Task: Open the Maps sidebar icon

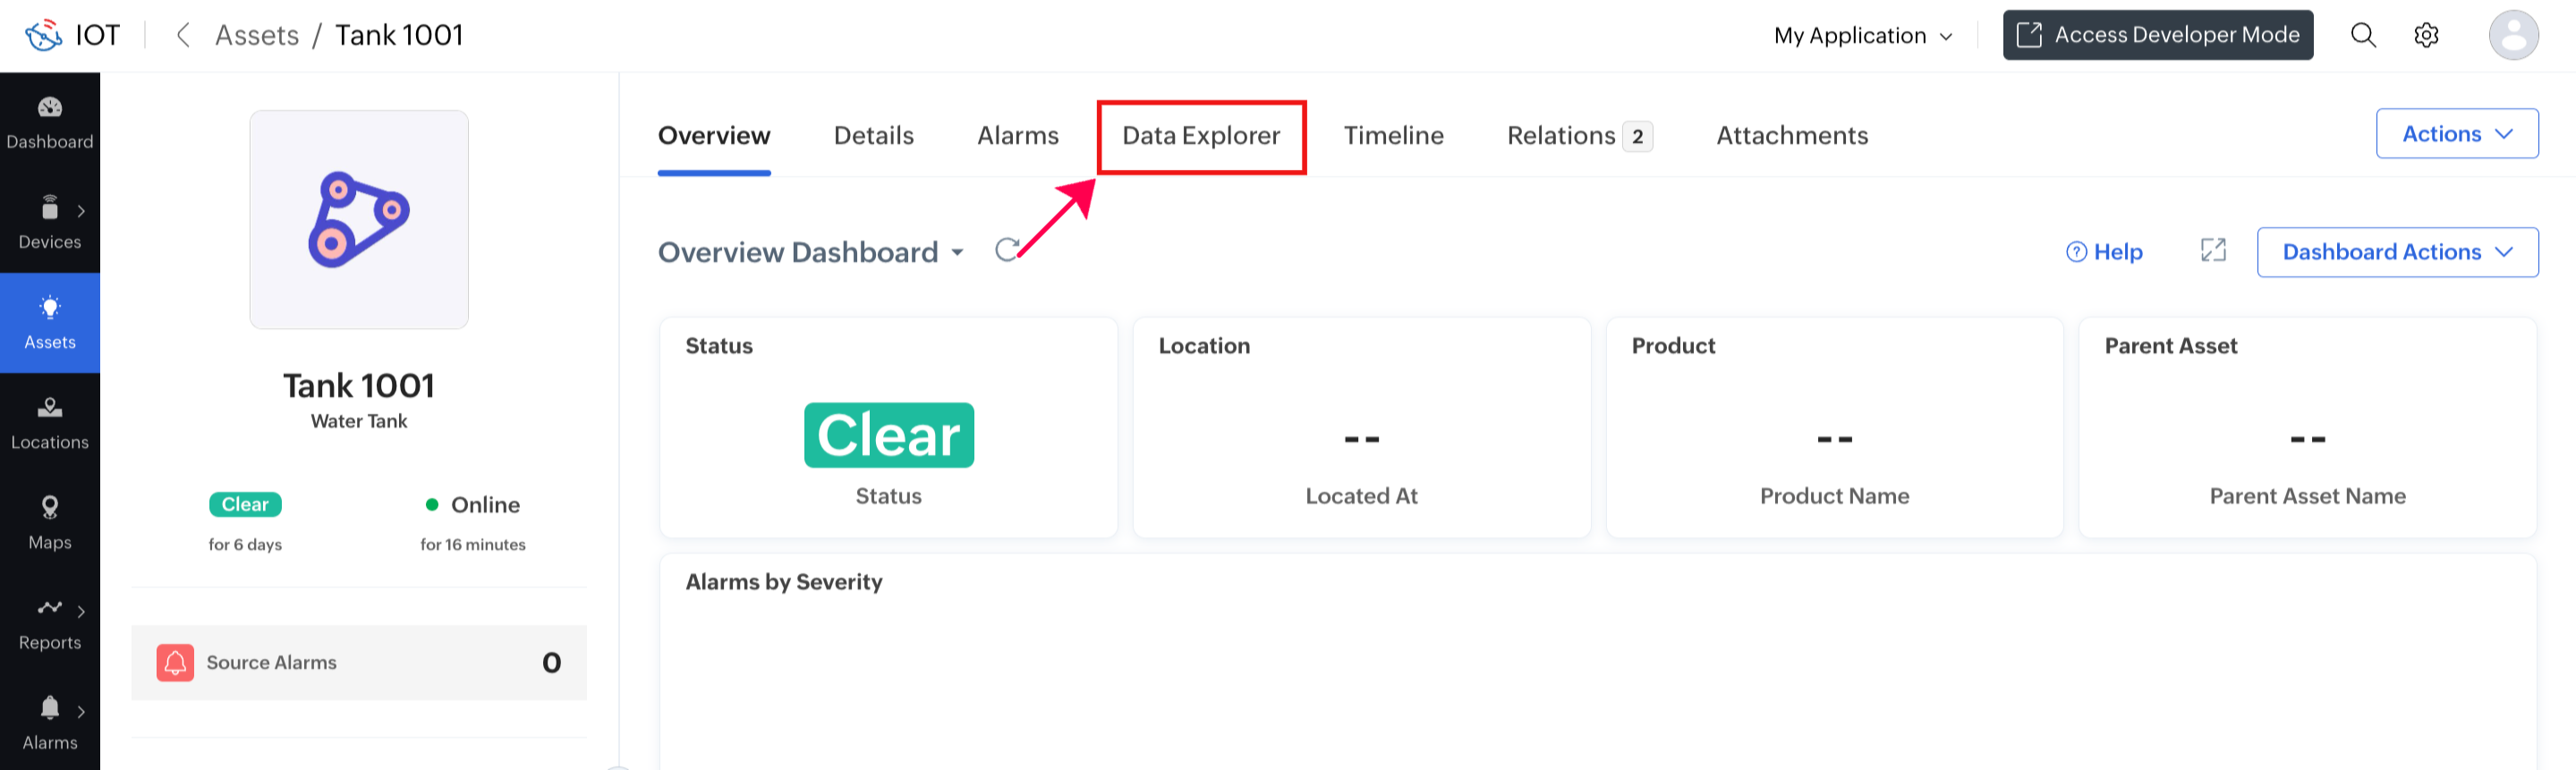Action: click(50, 507)
